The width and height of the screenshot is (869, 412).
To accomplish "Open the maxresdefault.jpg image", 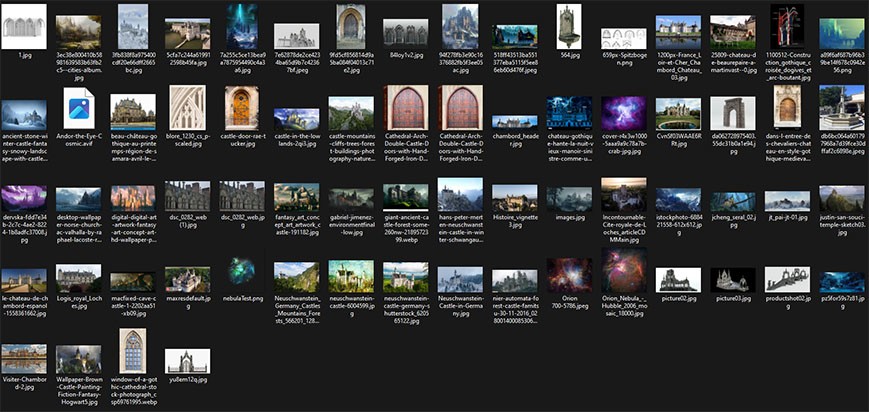I will (187, 279).
